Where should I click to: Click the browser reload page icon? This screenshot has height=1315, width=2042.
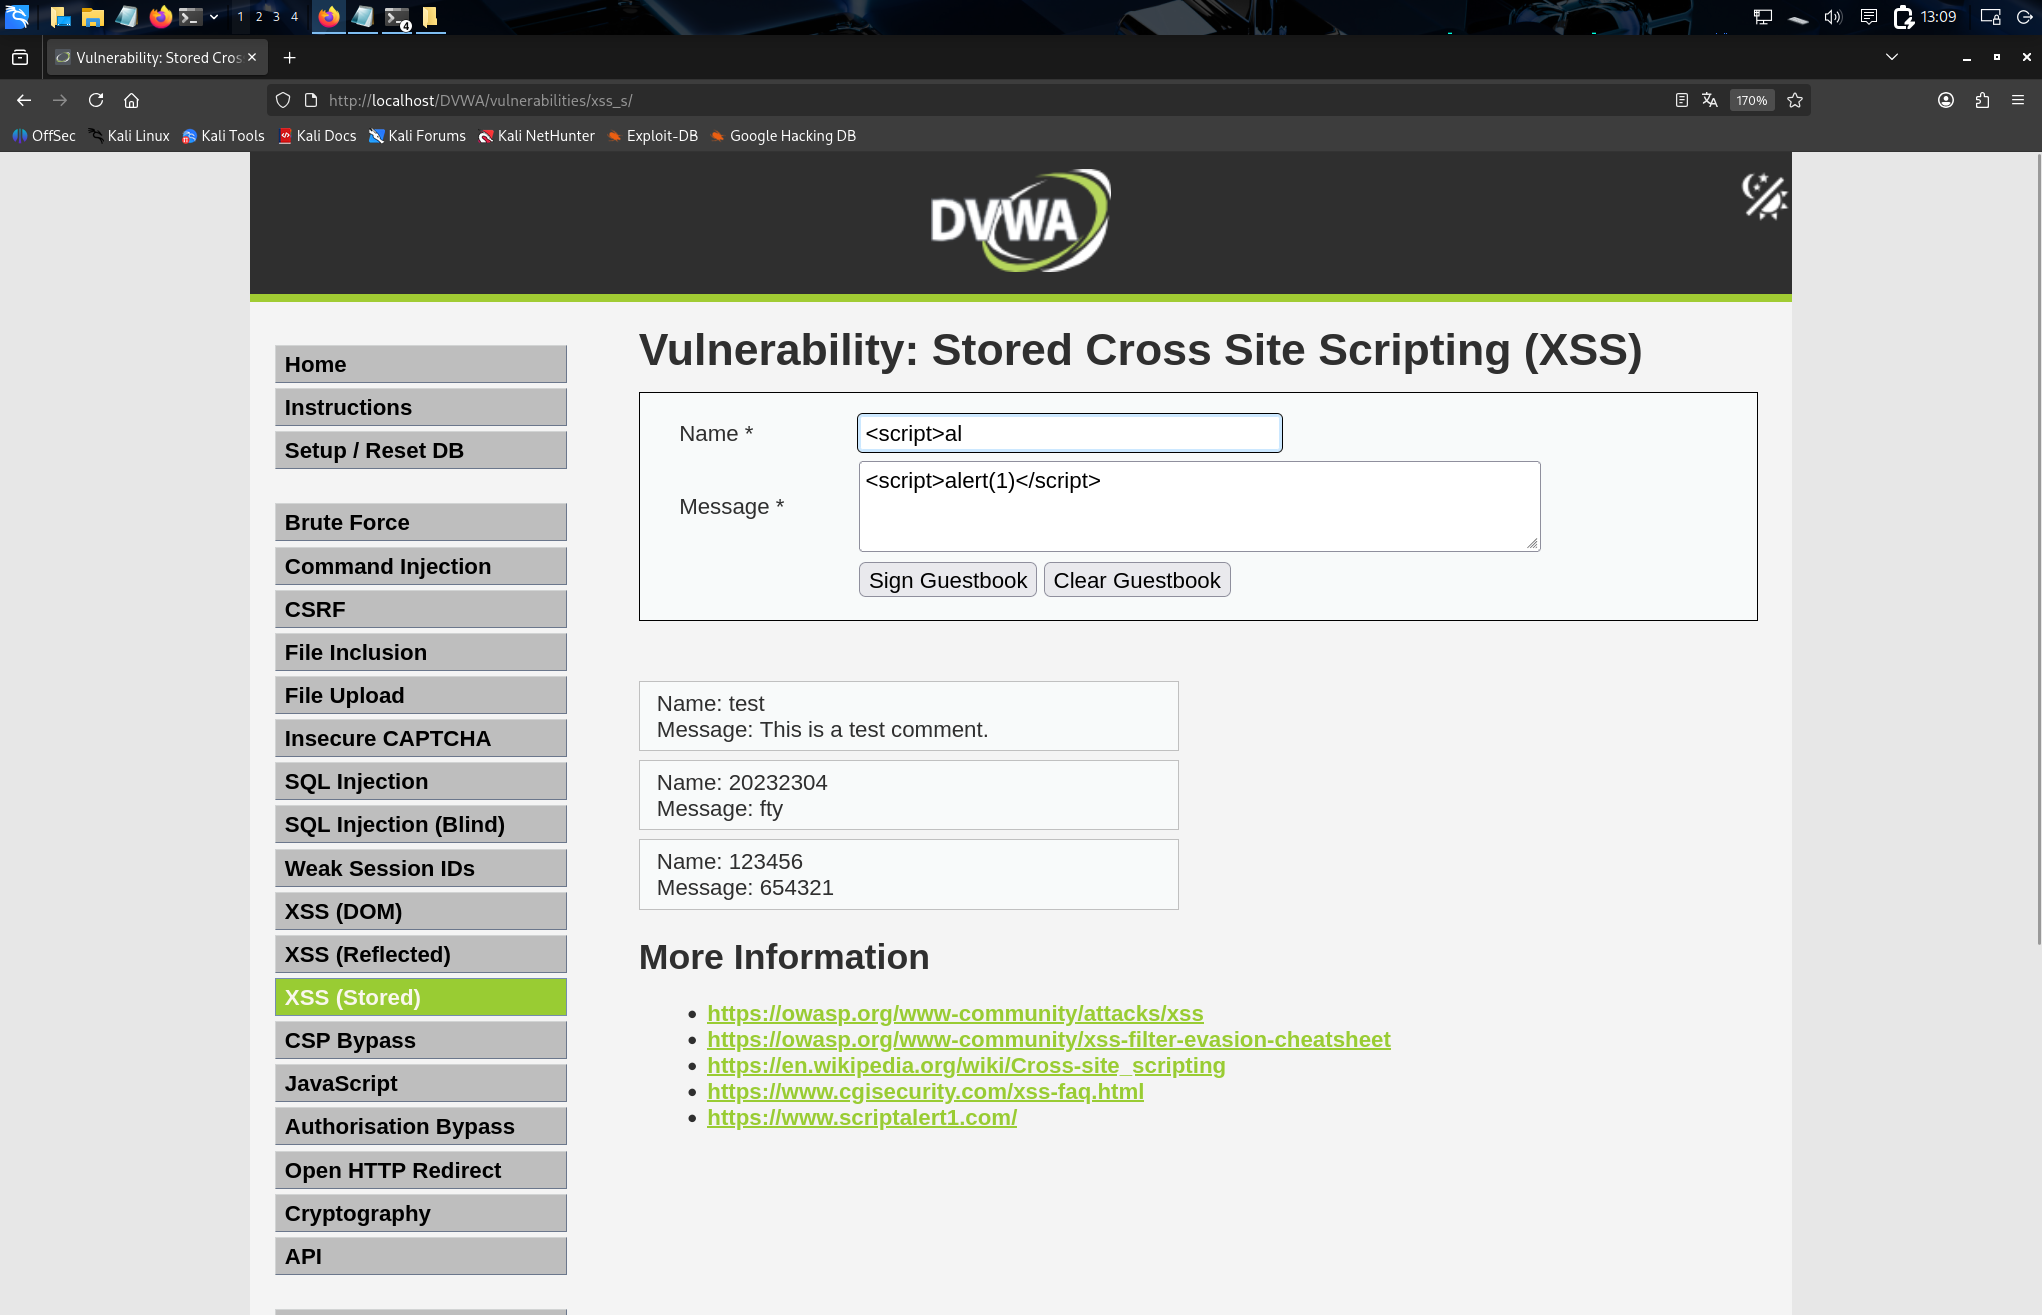click(x=96, y=100)
